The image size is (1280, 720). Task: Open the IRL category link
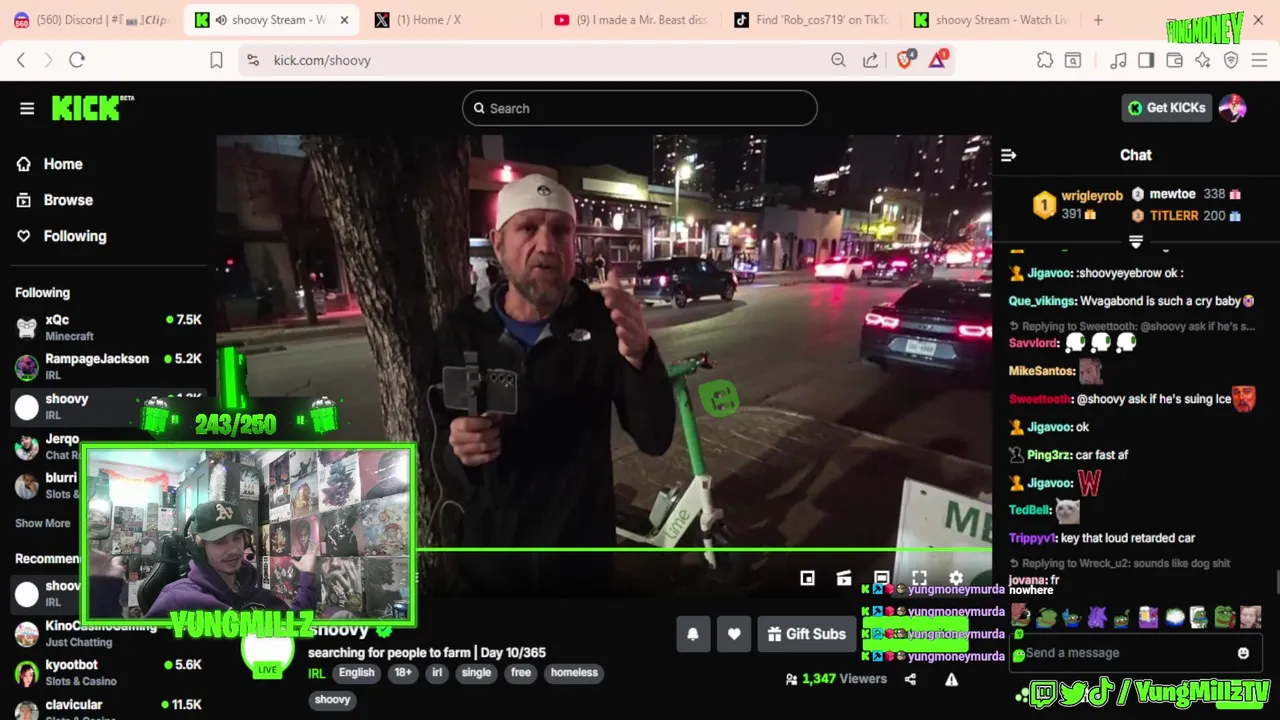[316, 673]
